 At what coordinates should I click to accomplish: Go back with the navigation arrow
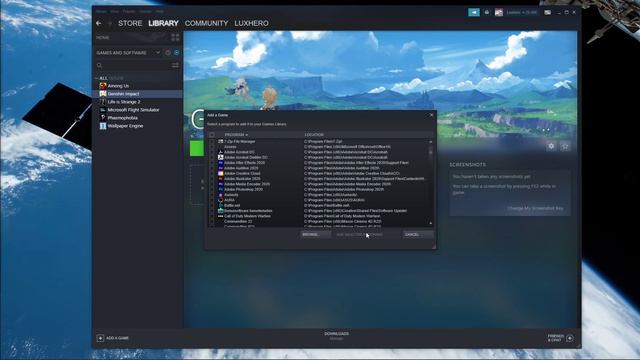pyautogui.click(x=99, y=23)
